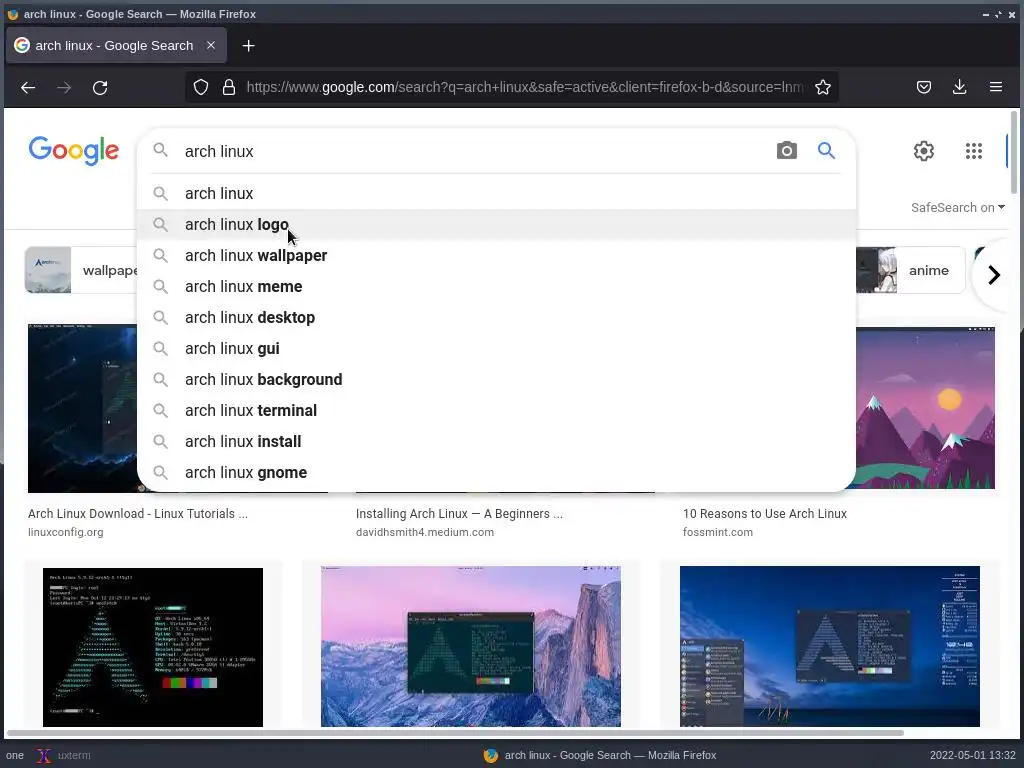Image resolution: width=1024 pixels, height=768 pixels.
Task: Open black terminal neofetch image thumbnail
Action: coord(153,647)
